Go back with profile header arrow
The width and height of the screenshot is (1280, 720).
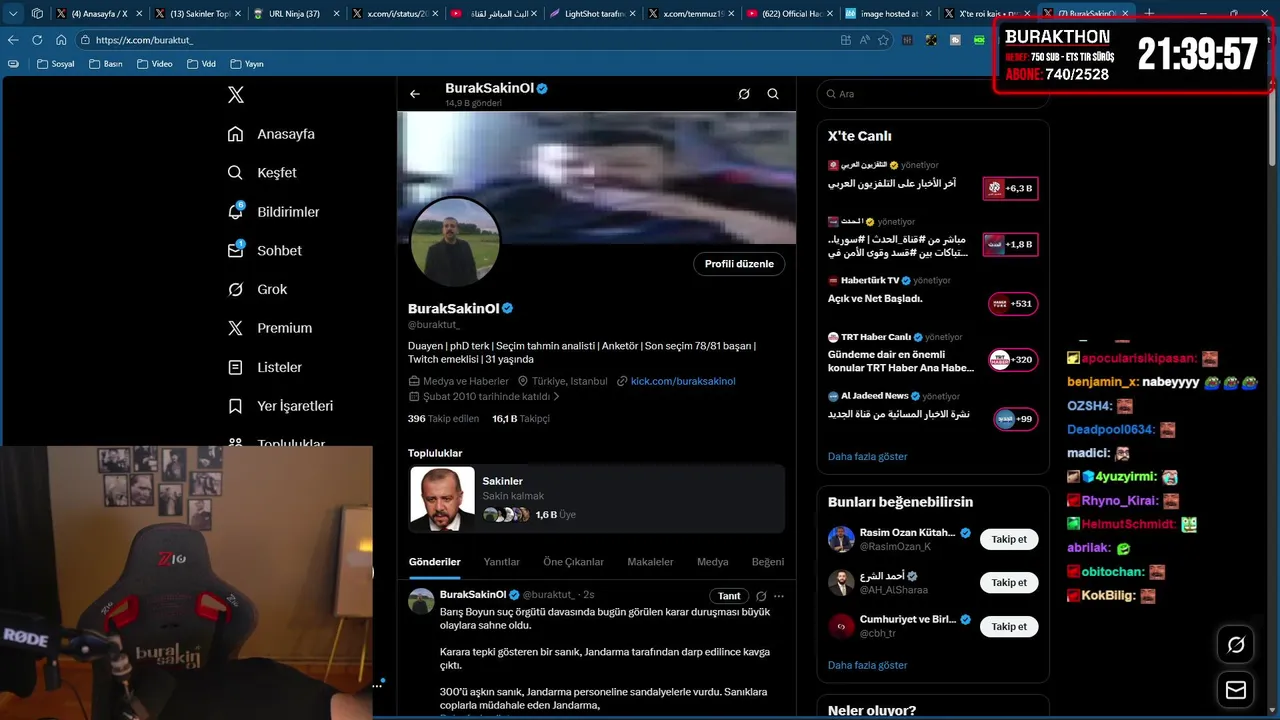[415, 94]
